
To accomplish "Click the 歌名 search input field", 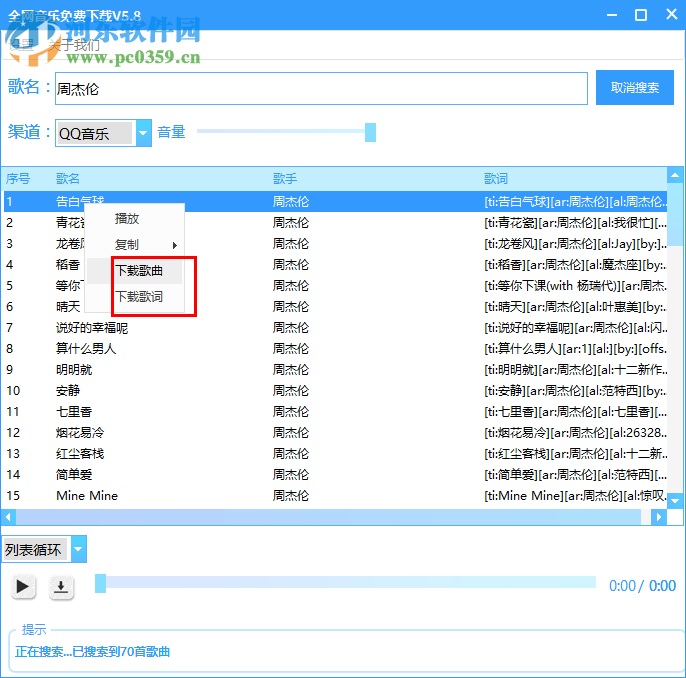I will [x=321, y=88].
